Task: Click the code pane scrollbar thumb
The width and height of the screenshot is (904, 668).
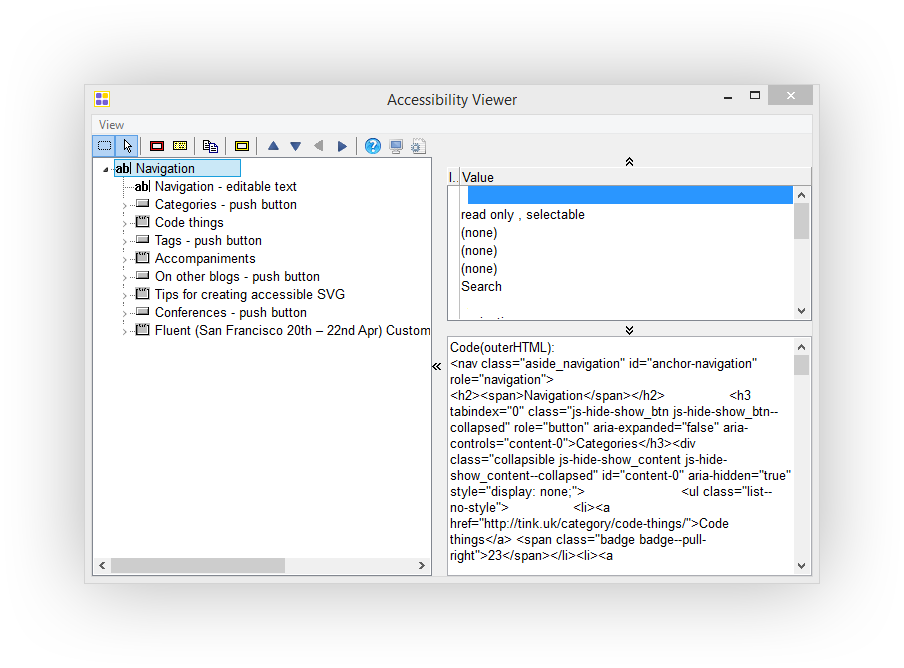Action: 801,365
